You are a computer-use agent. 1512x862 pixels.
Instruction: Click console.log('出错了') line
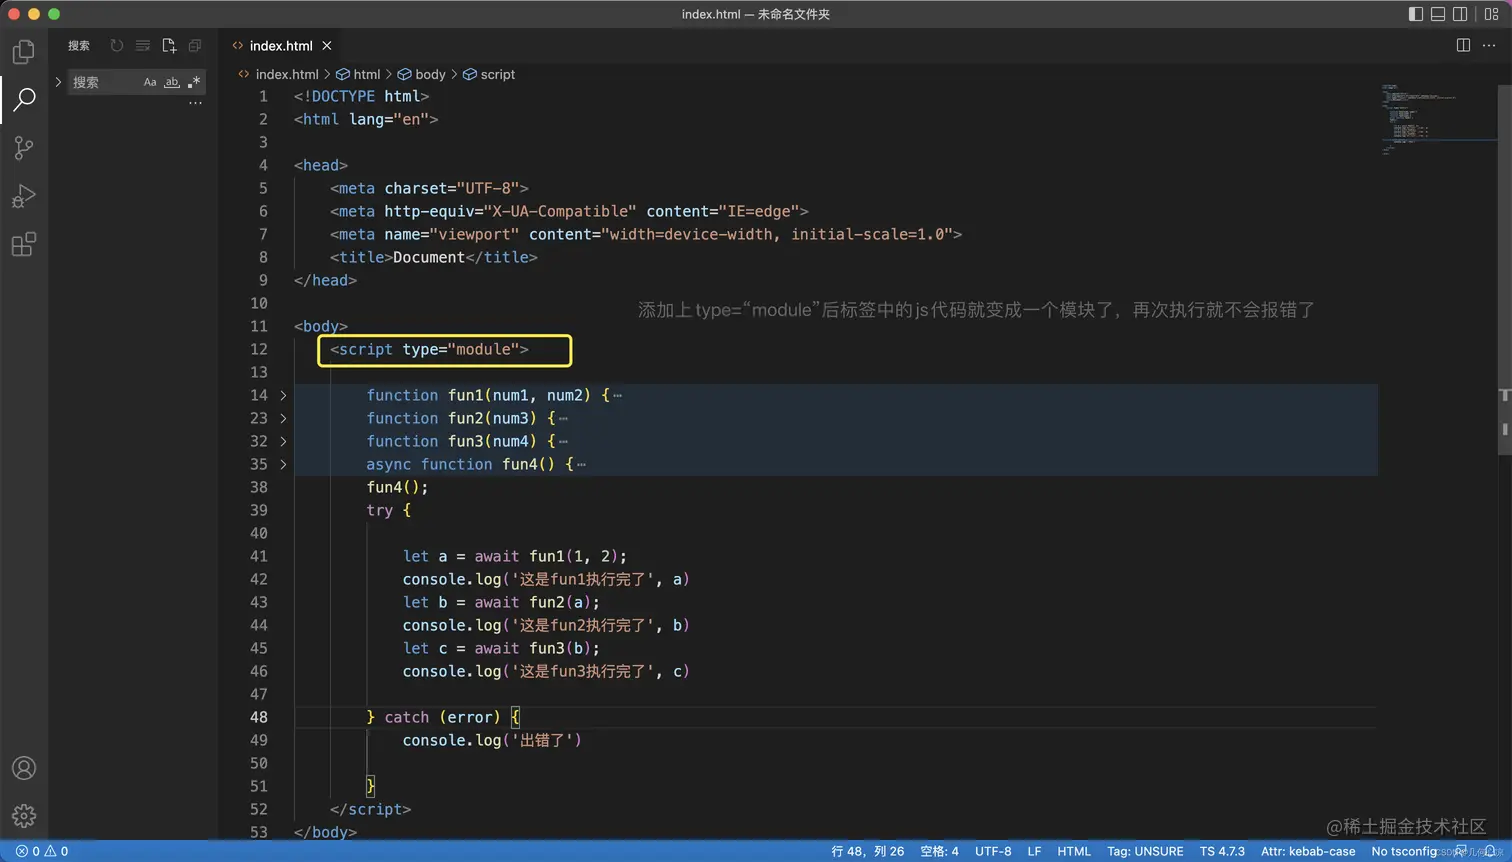click(x=492, y=740)
